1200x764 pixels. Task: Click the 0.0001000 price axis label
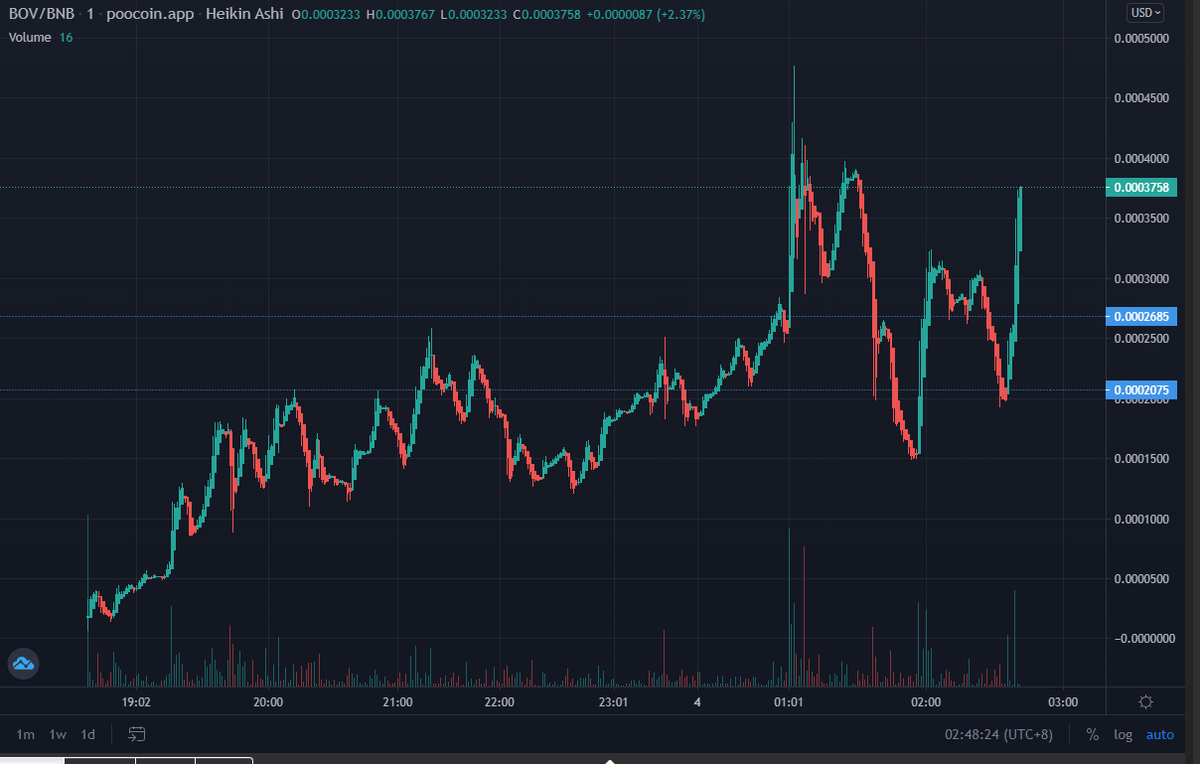tap(1142, 518)
